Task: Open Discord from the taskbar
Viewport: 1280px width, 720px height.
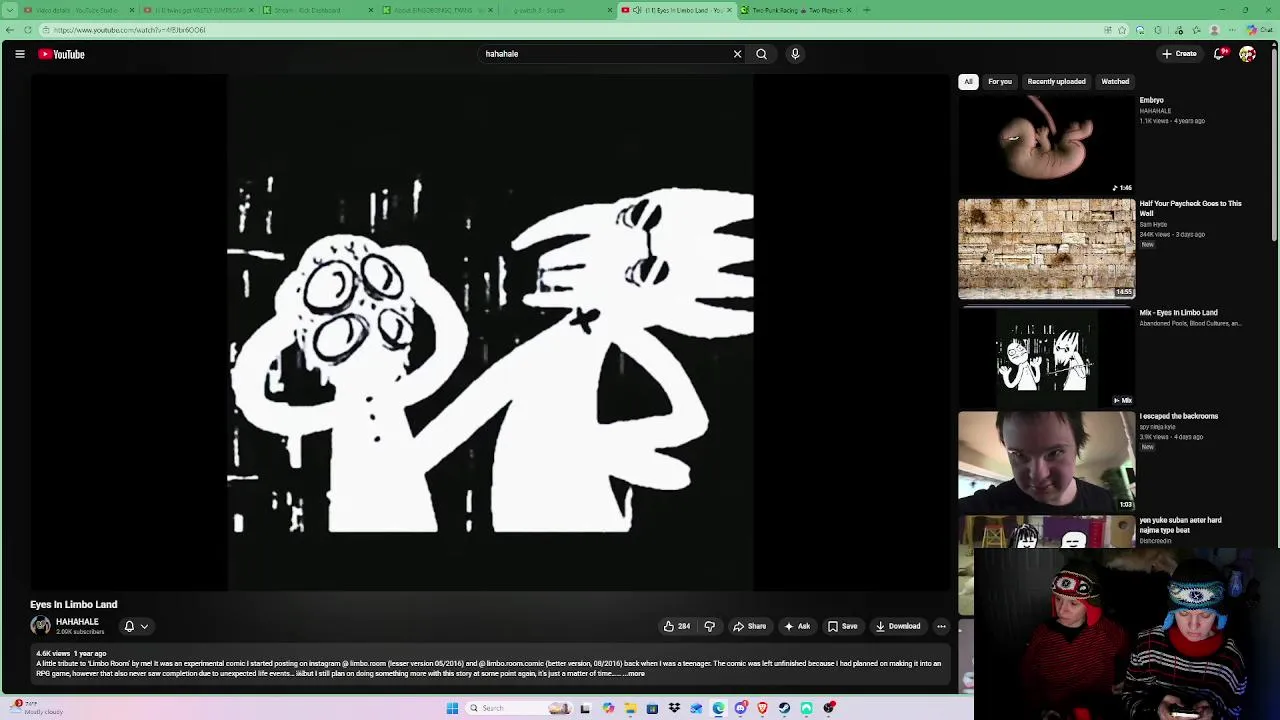Action: click(x=740, y=708)
